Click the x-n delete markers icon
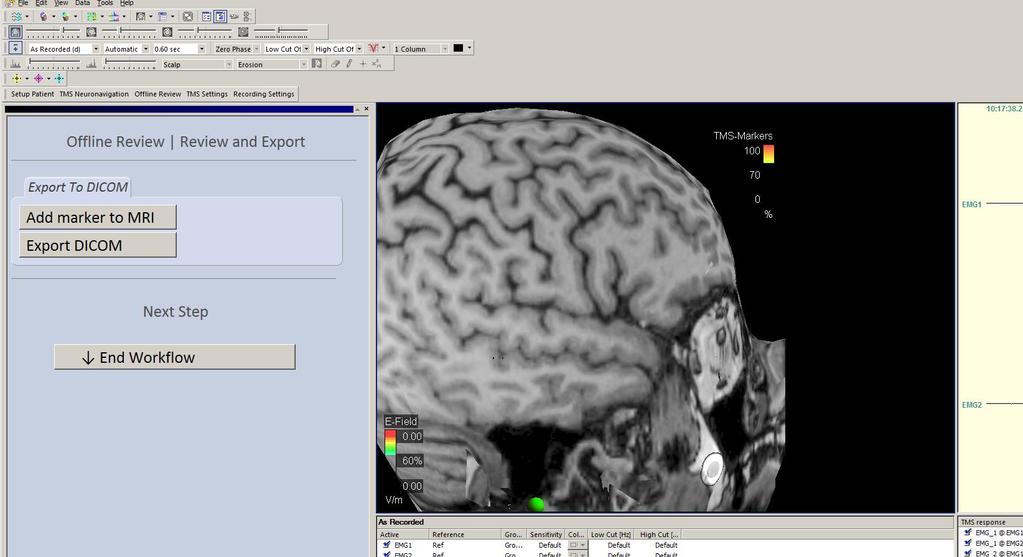This screenshot has height=557, width=1023. (376, 64)
